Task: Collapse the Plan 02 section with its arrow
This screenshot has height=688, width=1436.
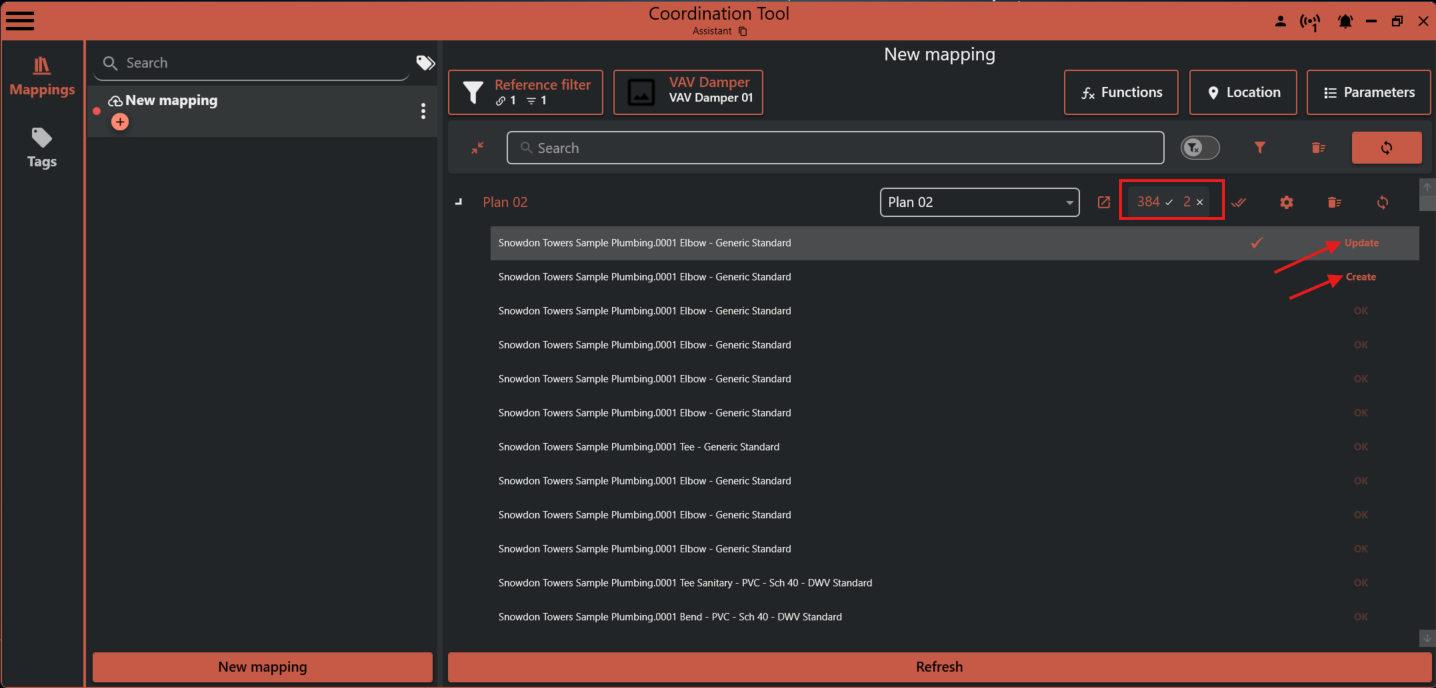Action: pyautogui.click(x=458, y=201)
